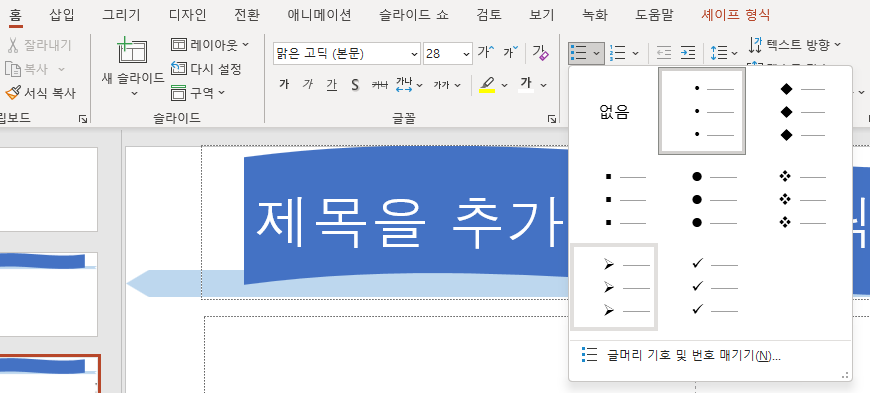The width and height of the screenshot is (870, 393).
Task: Click the character spacing 가나 icon
Action: [404, 84]
